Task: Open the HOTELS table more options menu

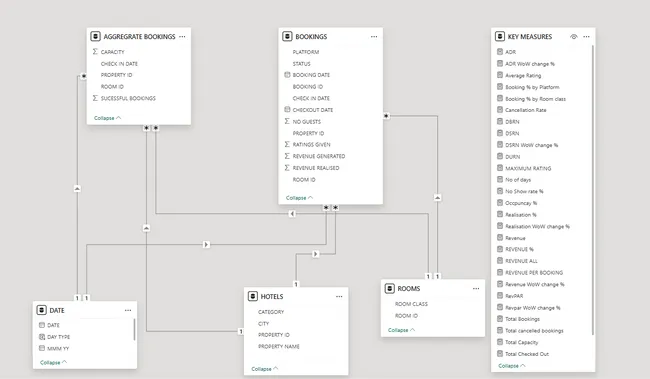Action: 339,296
